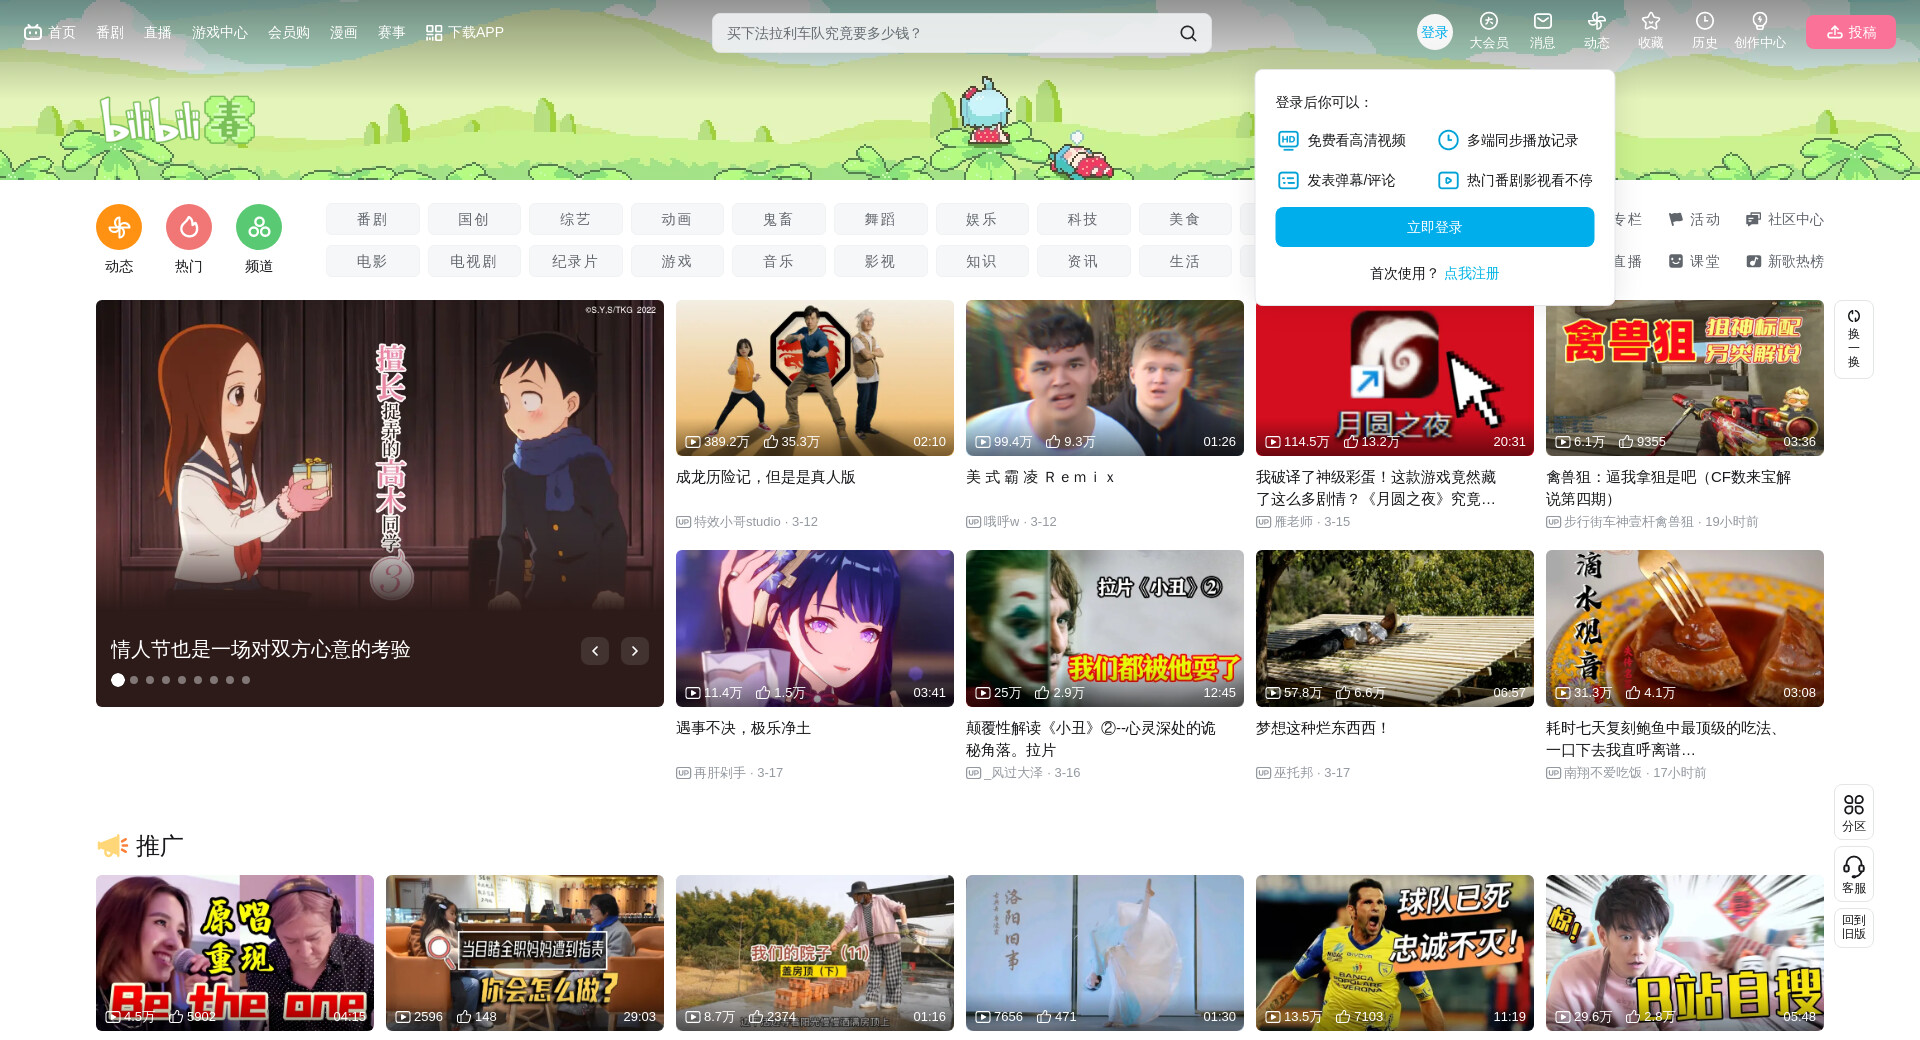Open 新歌热榜 link

1785,261
